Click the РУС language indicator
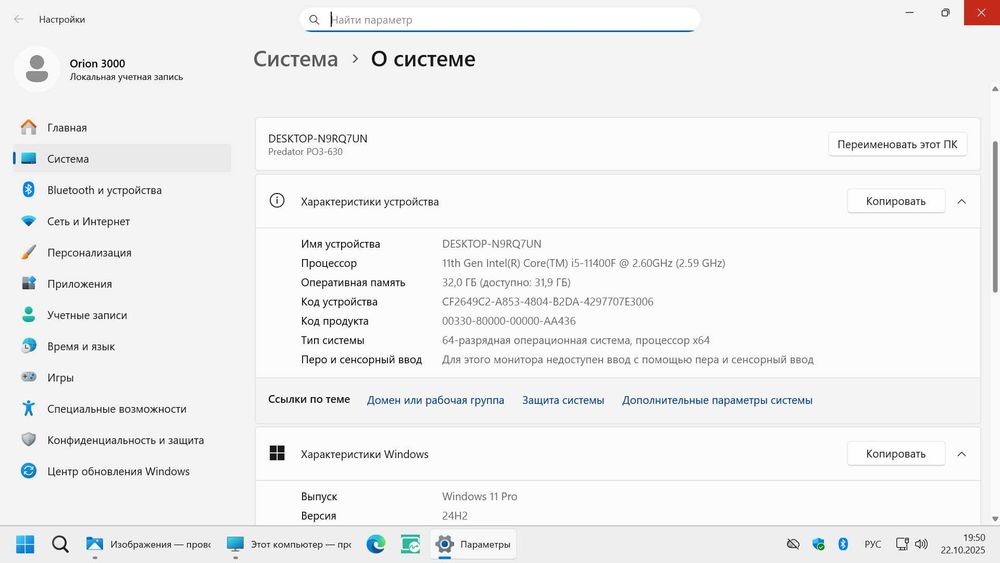The width and height of the screenshot is (1000, 563). click(x=872, y=544)
